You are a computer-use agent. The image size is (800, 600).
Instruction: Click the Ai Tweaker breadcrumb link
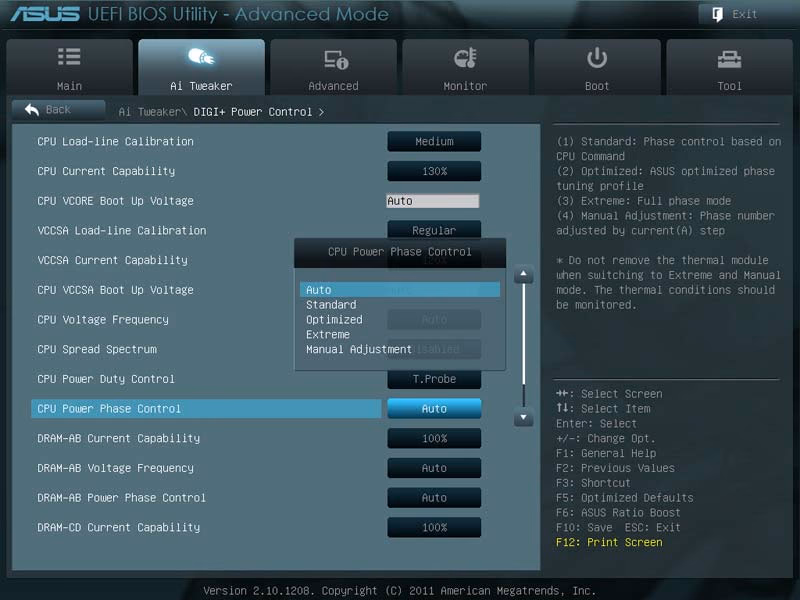click(x=152, y=112)
